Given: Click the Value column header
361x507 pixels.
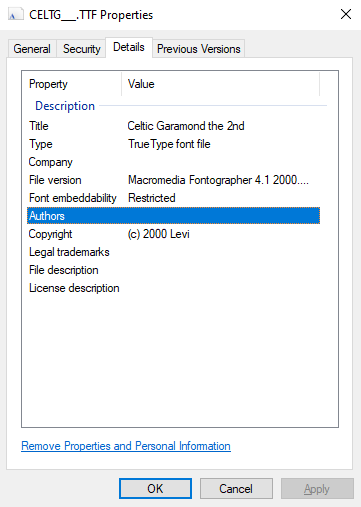Looking at the screenshot, I should pos(221,84).
